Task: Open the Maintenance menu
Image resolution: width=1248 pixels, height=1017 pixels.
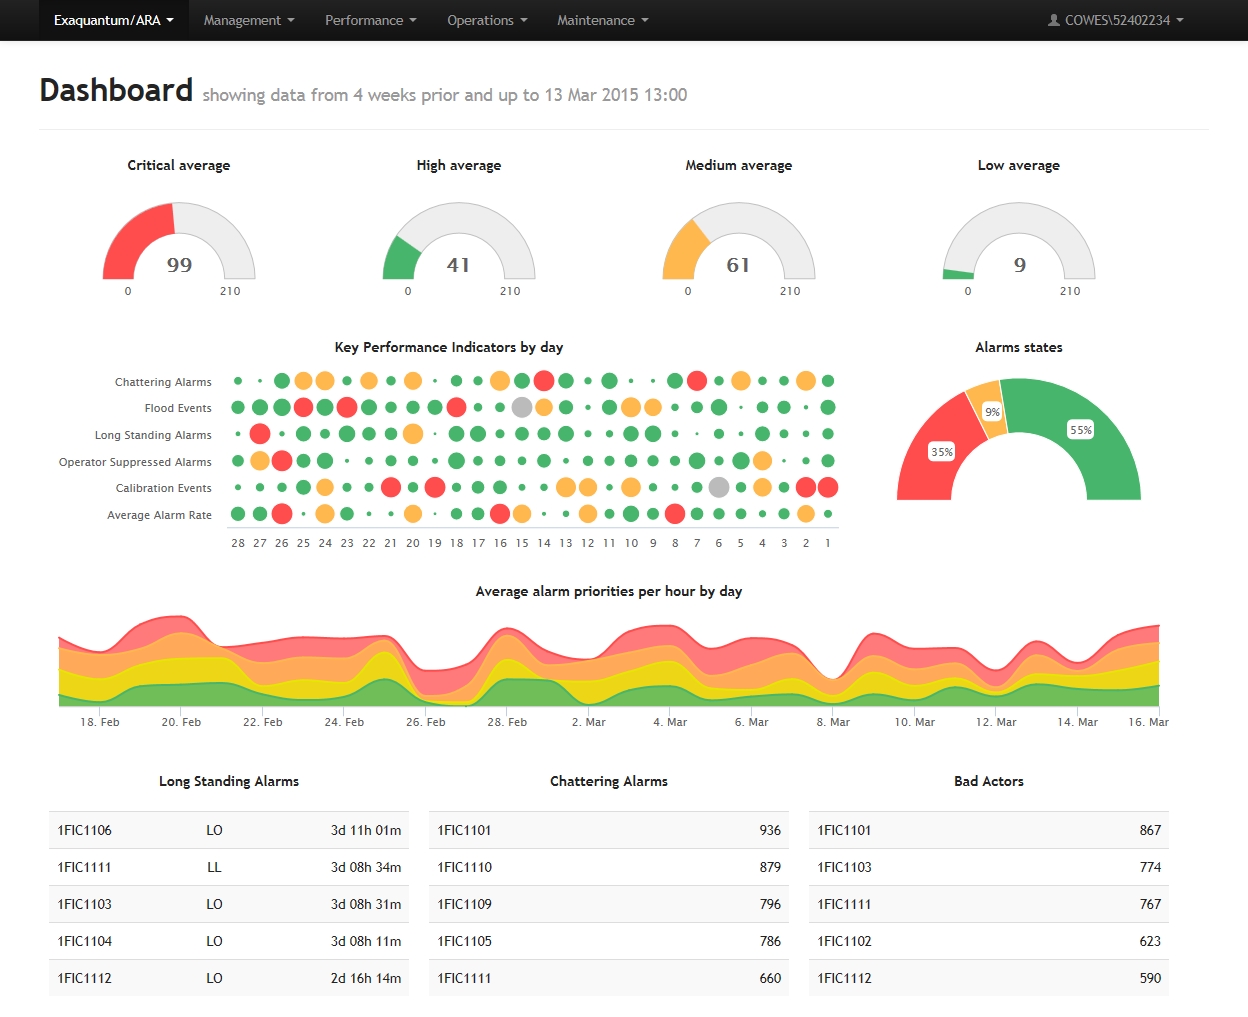Action: 602,20
